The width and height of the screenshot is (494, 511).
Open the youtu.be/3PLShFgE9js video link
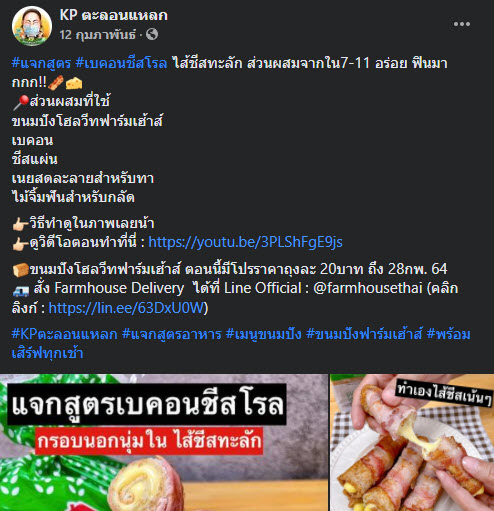point(245,242)
